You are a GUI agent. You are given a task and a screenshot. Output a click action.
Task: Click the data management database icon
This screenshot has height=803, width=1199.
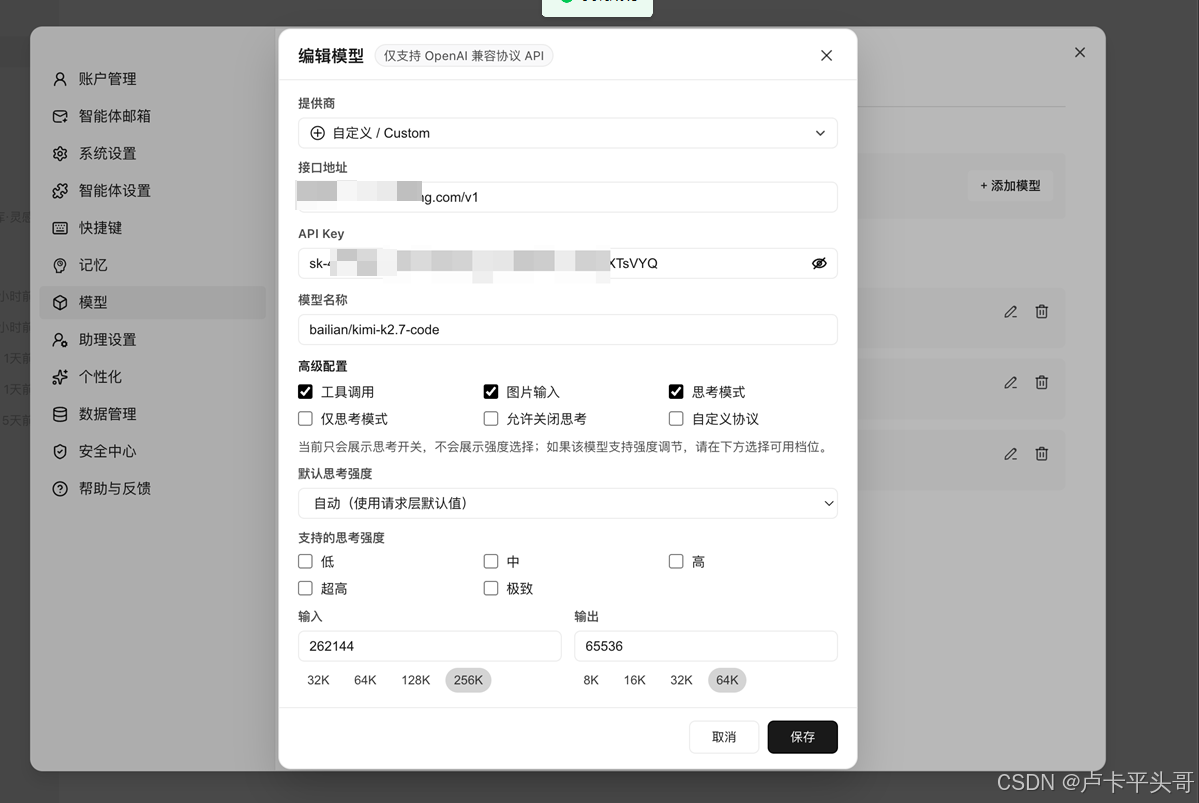(60, 415)
